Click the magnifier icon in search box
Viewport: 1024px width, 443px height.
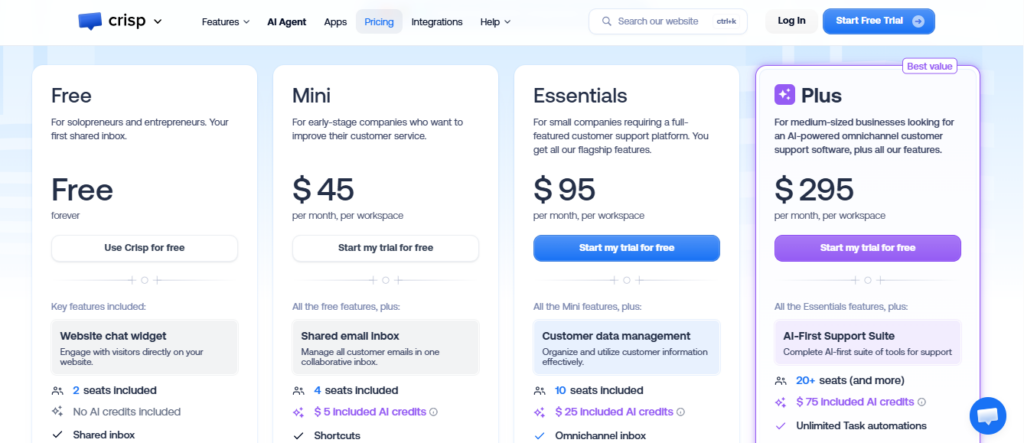click(x=607, y=22)
